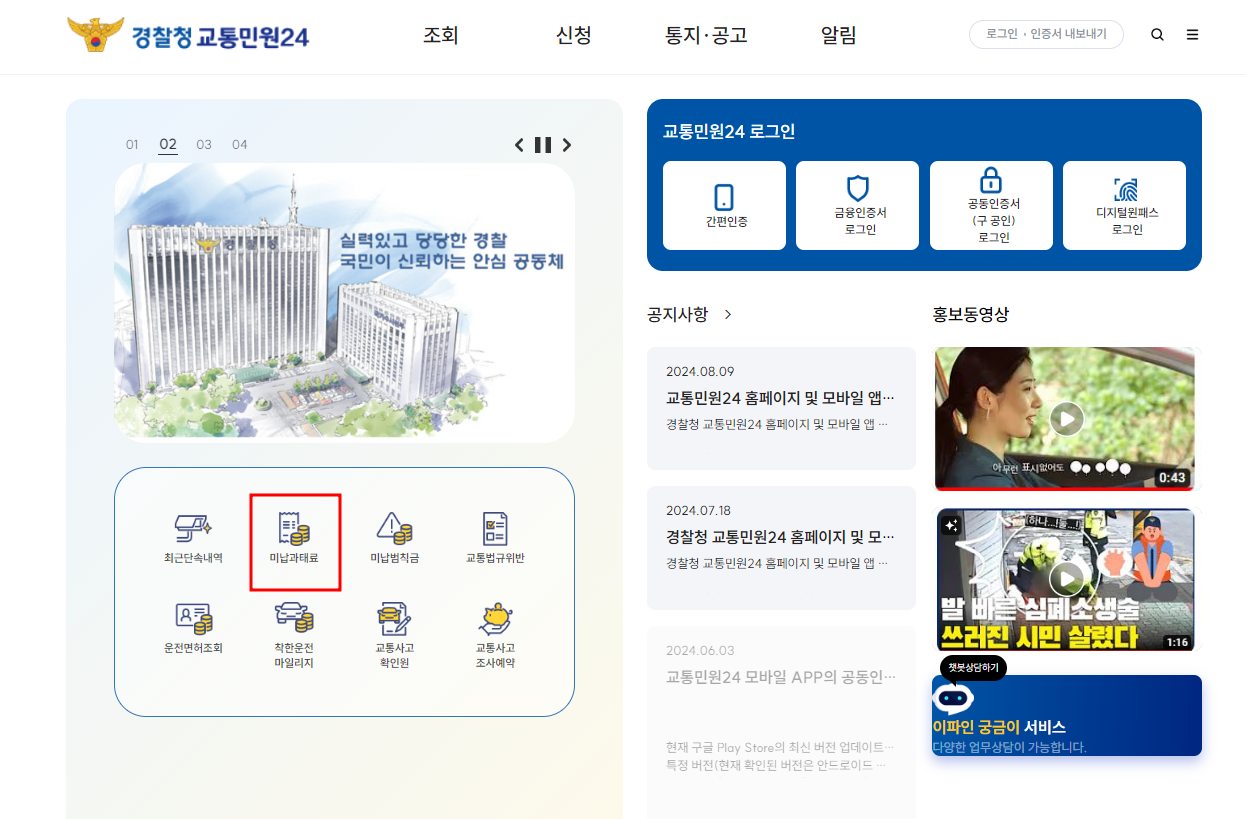Open the 운전면허조회 icon
This screenshot has width=1245, height=819.
pos(193,628)
